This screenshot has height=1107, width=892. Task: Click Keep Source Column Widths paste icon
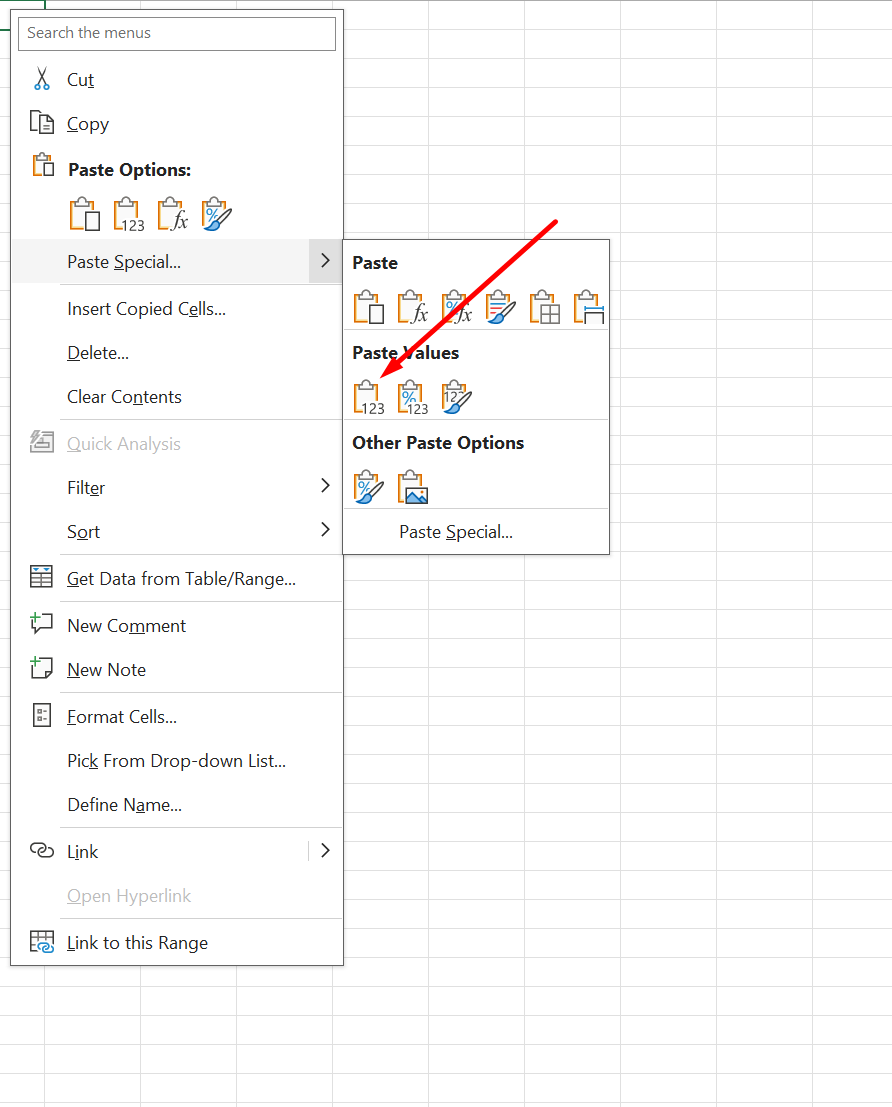[588, 307]
